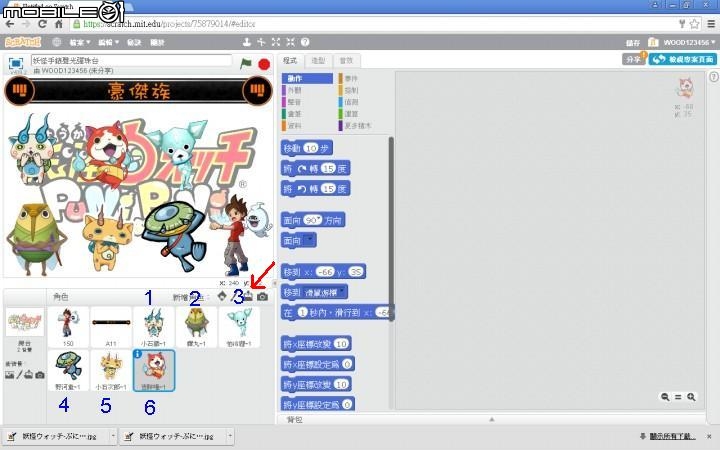Viewport: 720px width, 450px height.
Task: Take new sprite from camera
Action: (x=262, y=297)
